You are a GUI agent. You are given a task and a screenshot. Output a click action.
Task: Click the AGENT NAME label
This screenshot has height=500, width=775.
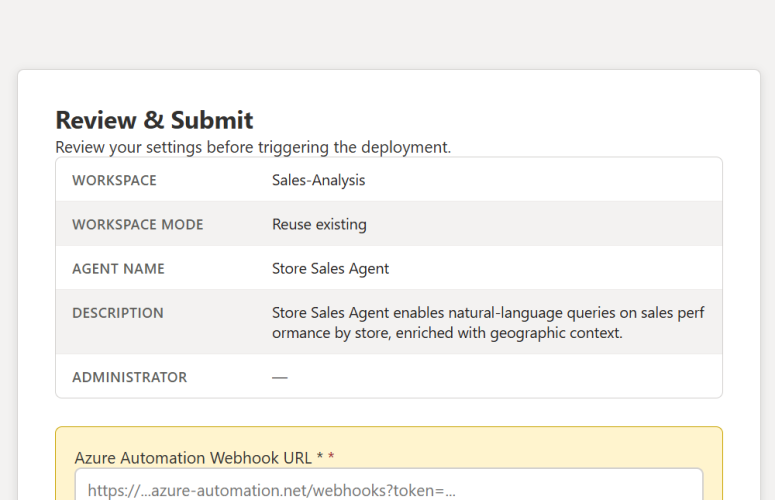point(118,269)
